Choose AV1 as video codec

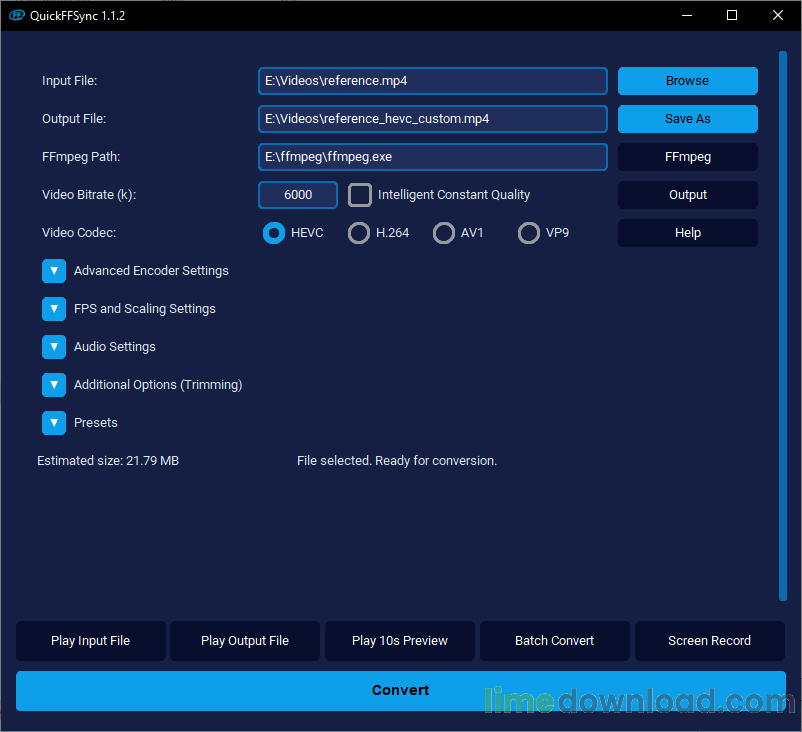[x=444, y=233]
